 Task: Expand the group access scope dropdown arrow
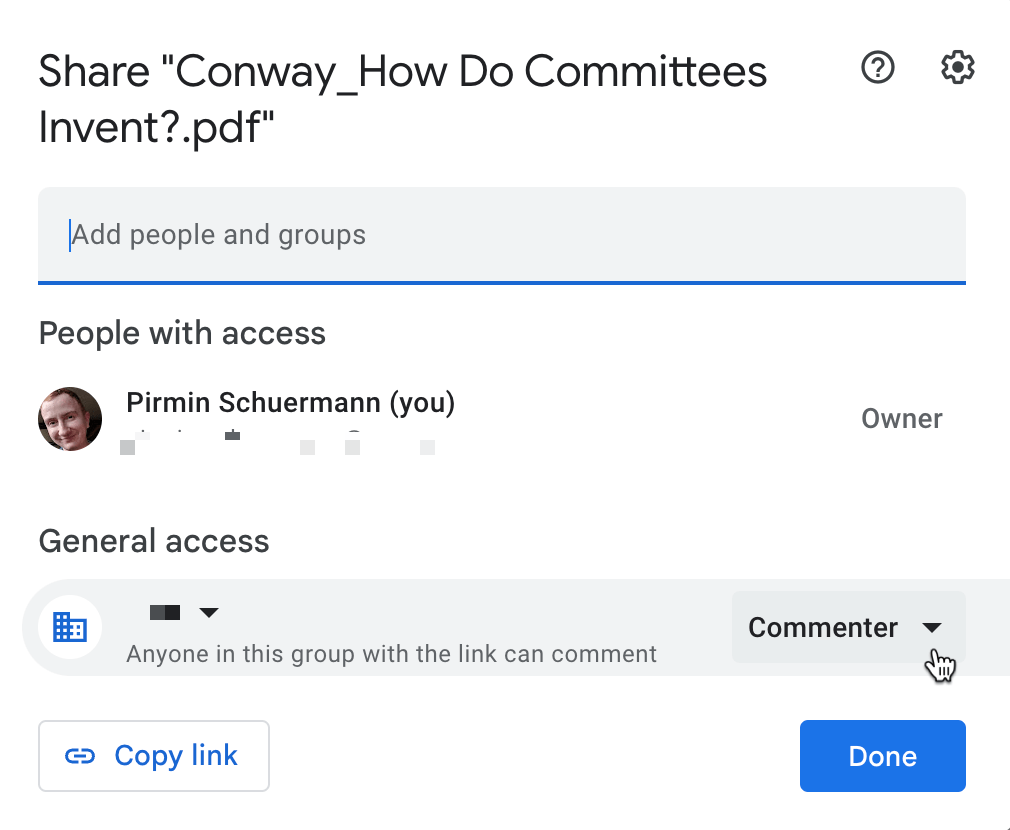pyautogui.click(x=209, y=612)
